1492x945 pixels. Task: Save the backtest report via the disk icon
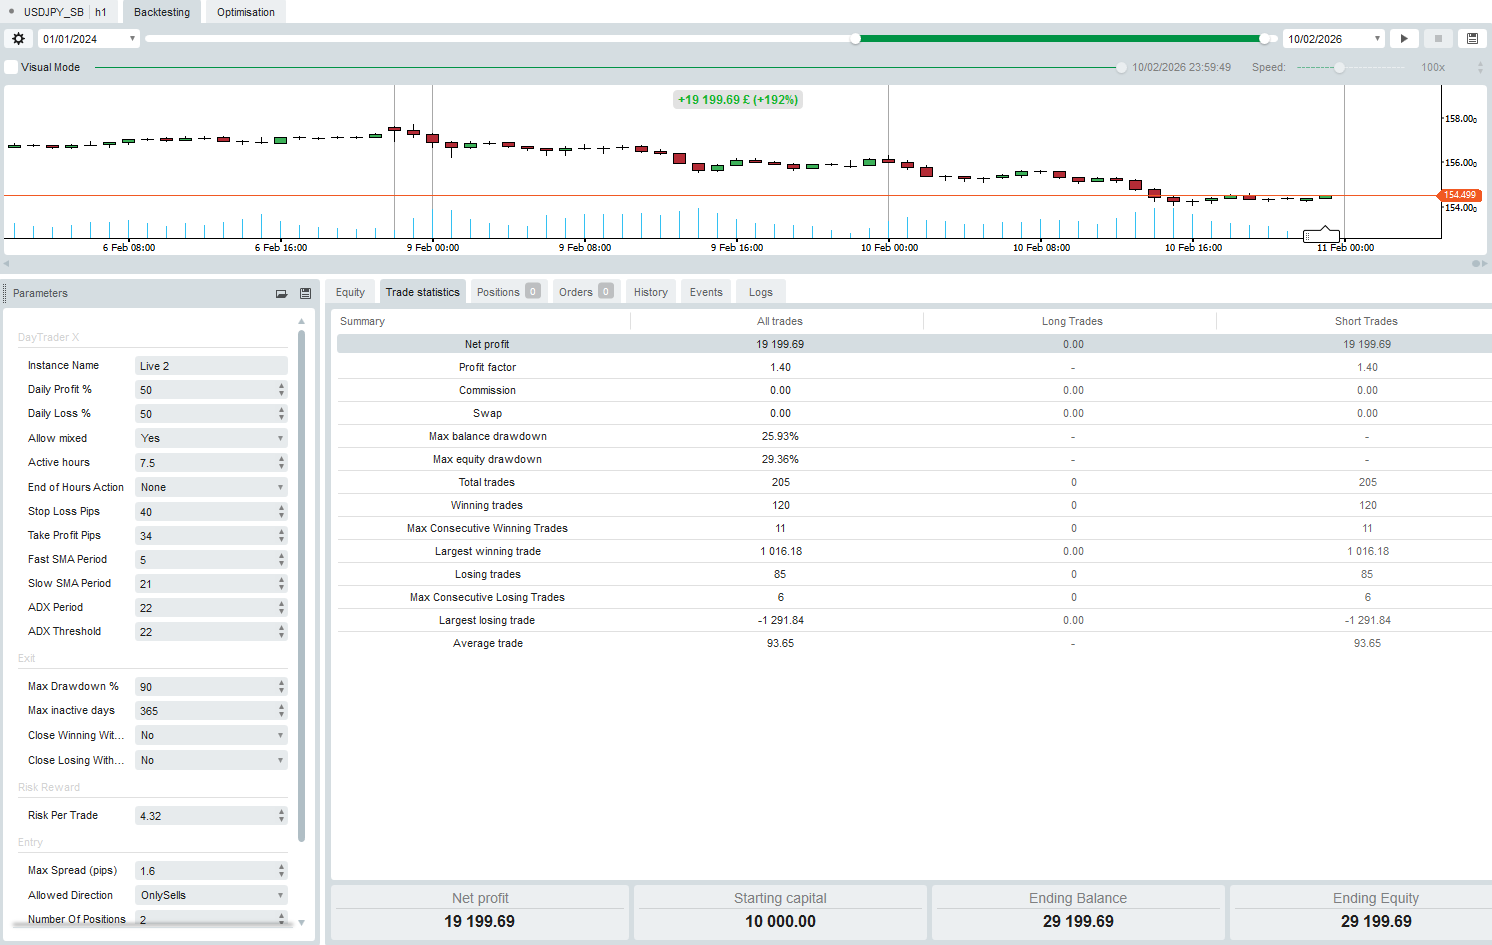coord(1471,38)
